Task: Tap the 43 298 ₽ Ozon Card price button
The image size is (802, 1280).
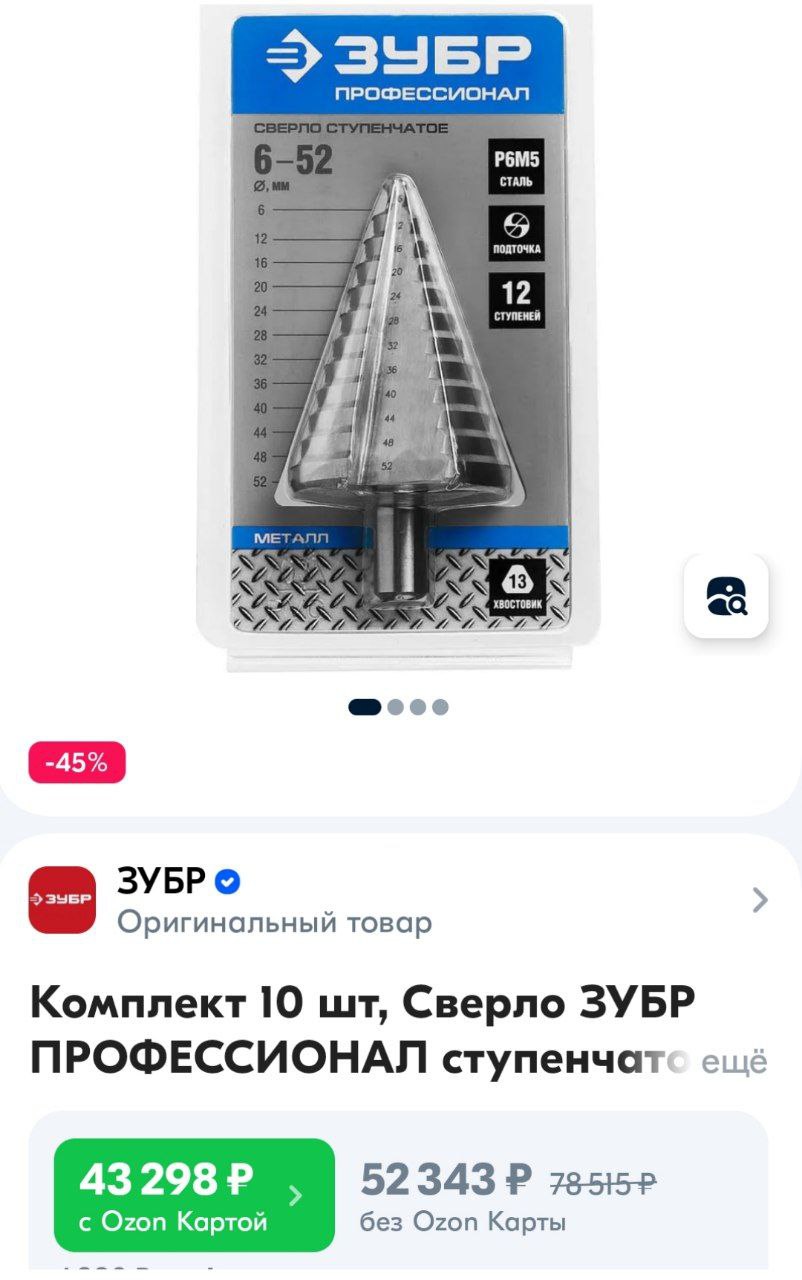Action: (194, 1195)
